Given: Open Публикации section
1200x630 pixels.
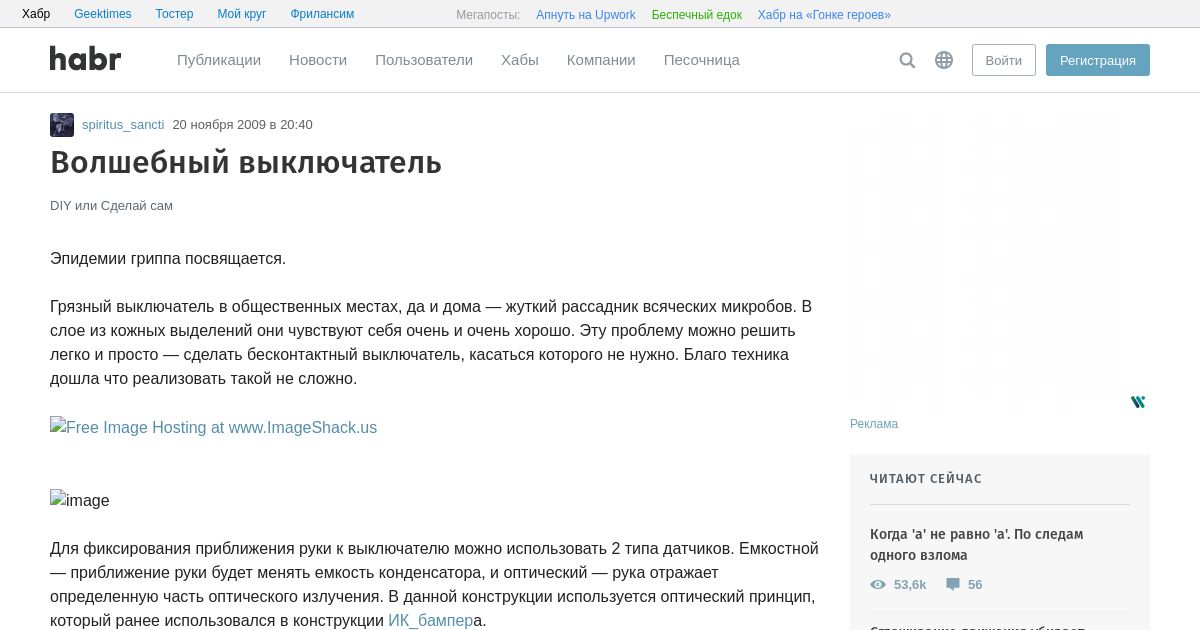Looking at the screenshot, I should [219, 60].
